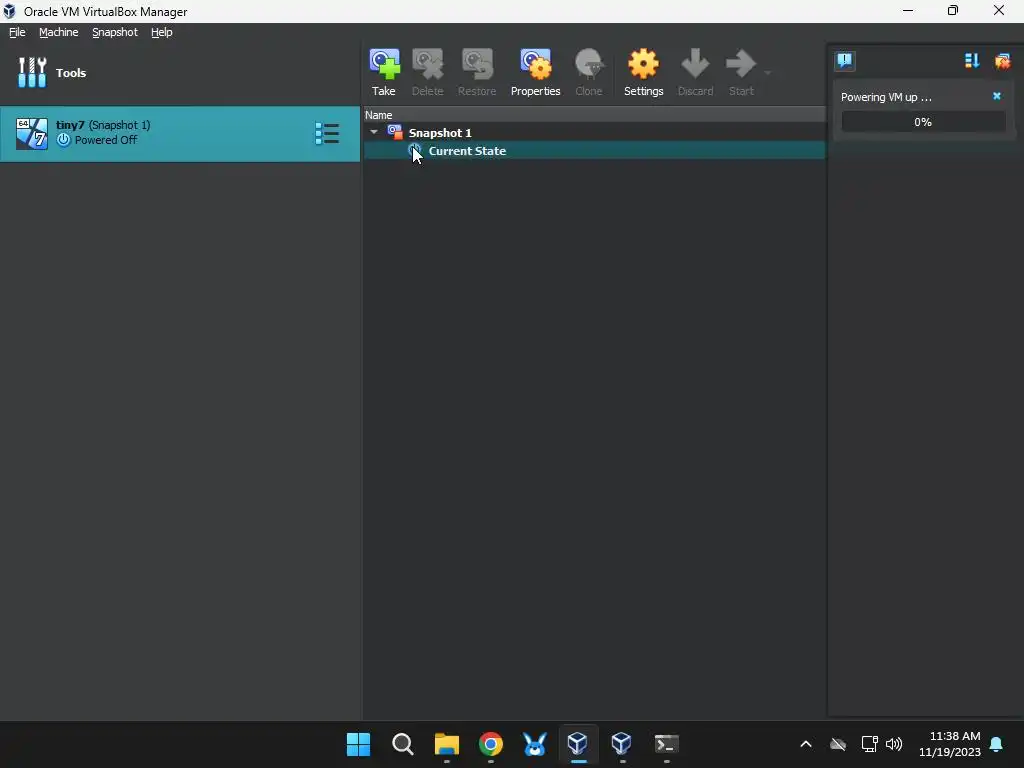Open the rabbit app on taskbar
The width and height of the screenshot is (1024, 768).
click(534, 744)
